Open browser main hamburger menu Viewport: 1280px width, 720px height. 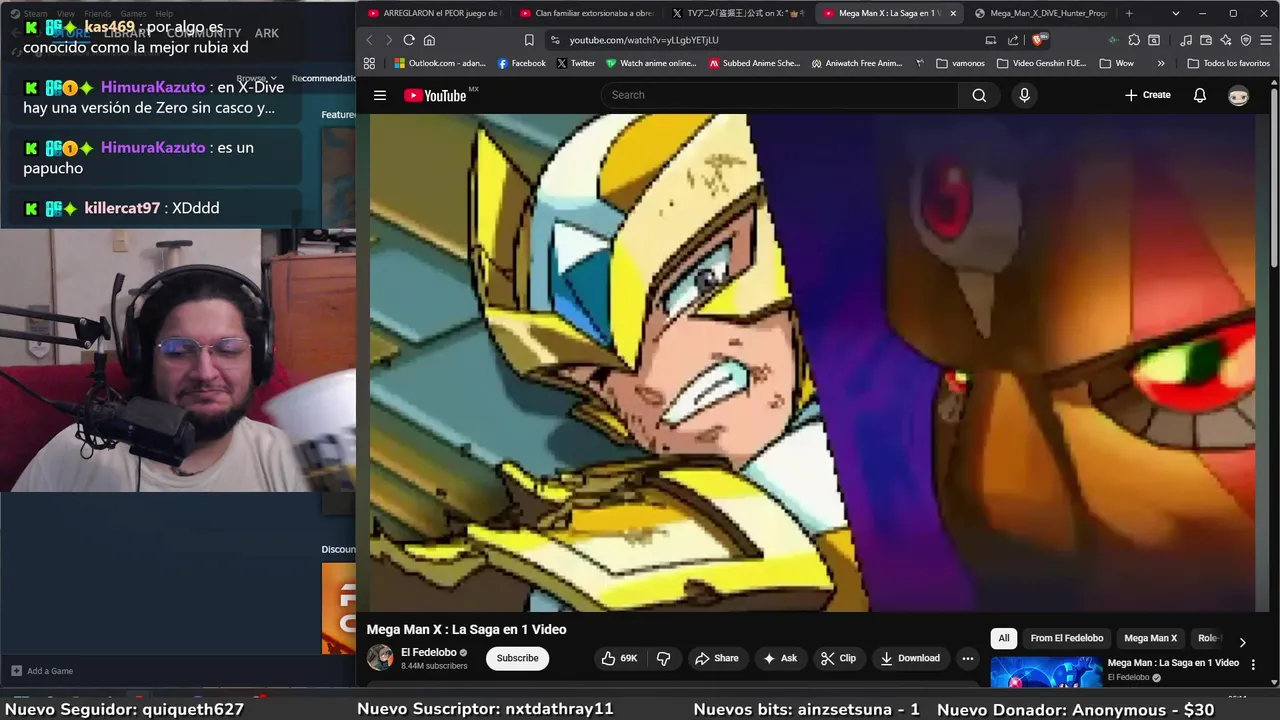[1266, 40]
